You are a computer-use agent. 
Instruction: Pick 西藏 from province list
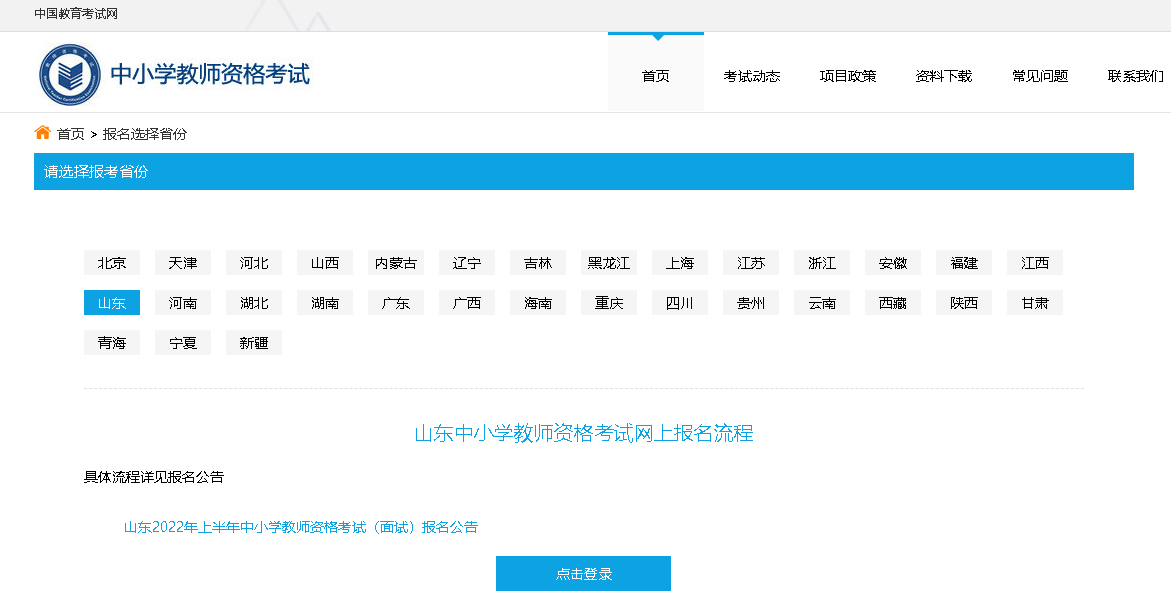click(893, 303)
